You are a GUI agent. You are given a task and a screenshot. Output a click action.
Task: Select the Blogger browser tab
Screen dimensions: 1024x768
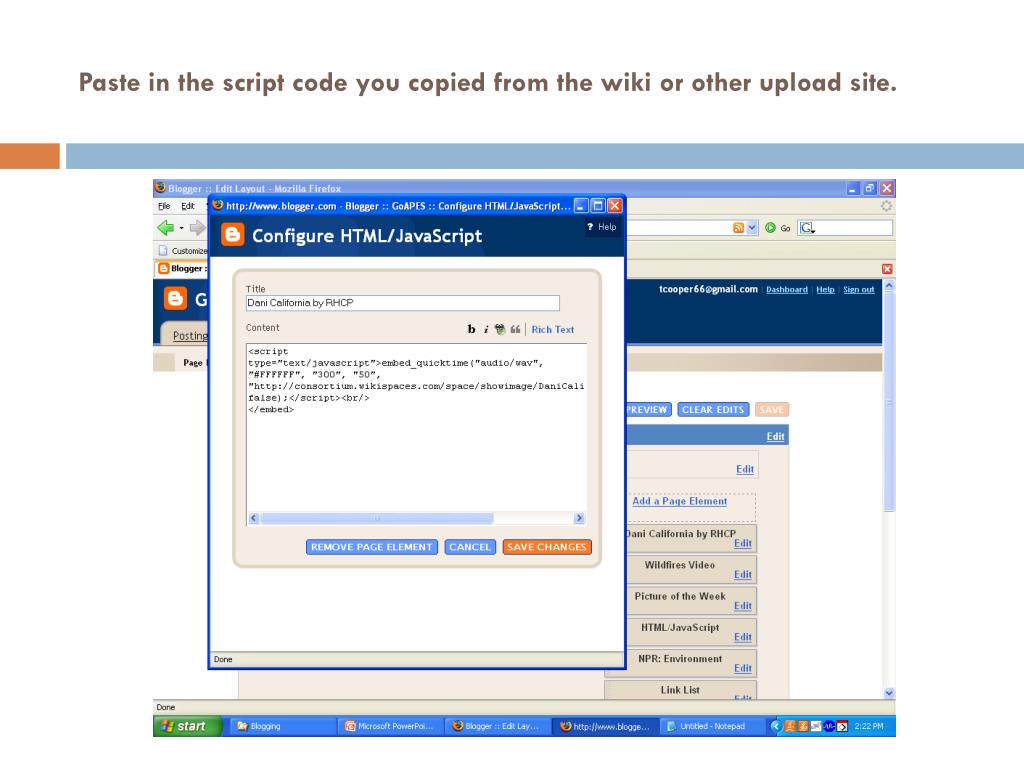(x=182, y=268)
